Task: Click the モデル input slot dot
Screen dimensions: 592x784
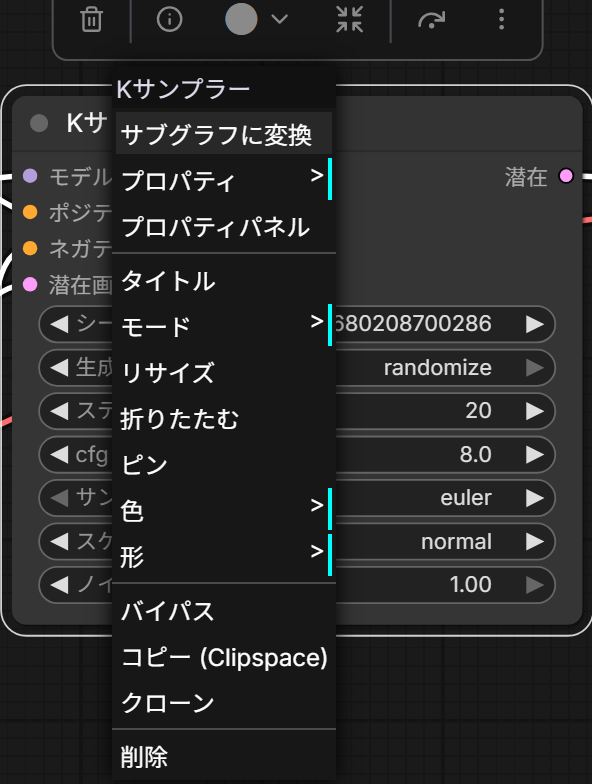Action: click(x=30, y=176)
